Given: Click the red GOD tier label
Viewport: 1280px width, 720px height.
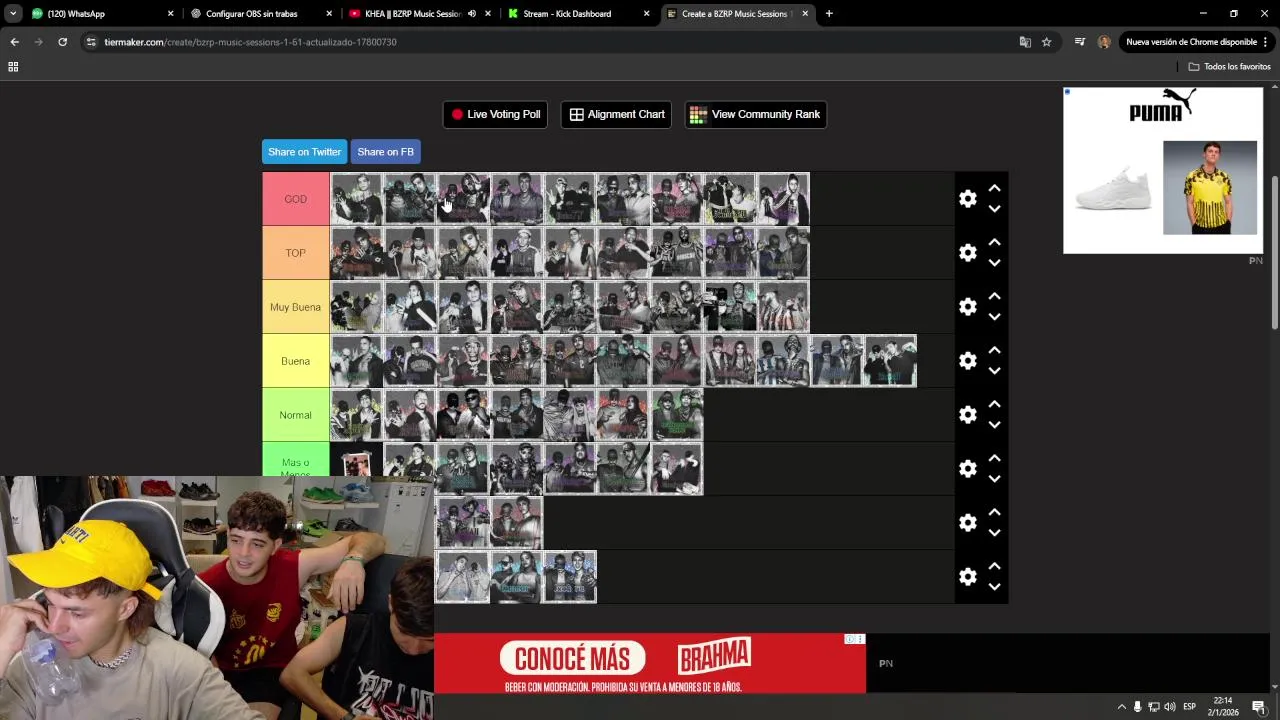Looking at the screenshot, I should coord(296,199).
